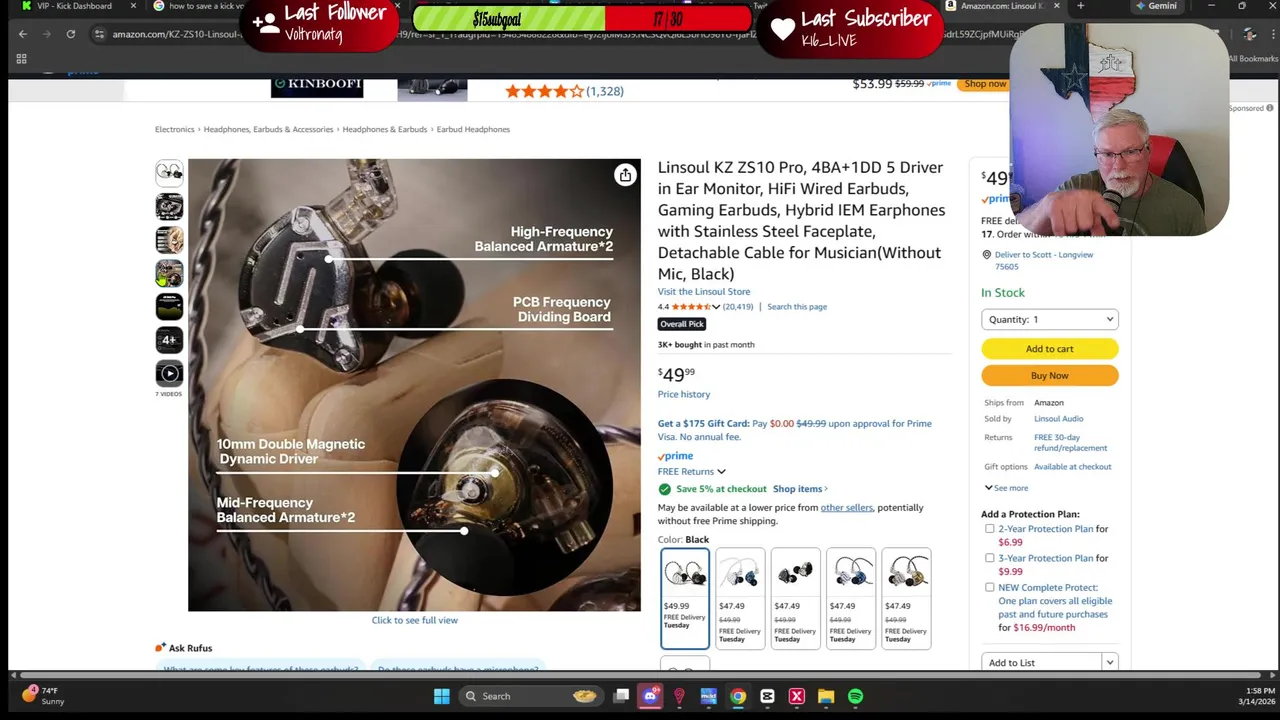This screenshot has width=1280, height=720.
Task: Click the main product image
Action: (414, 385)
